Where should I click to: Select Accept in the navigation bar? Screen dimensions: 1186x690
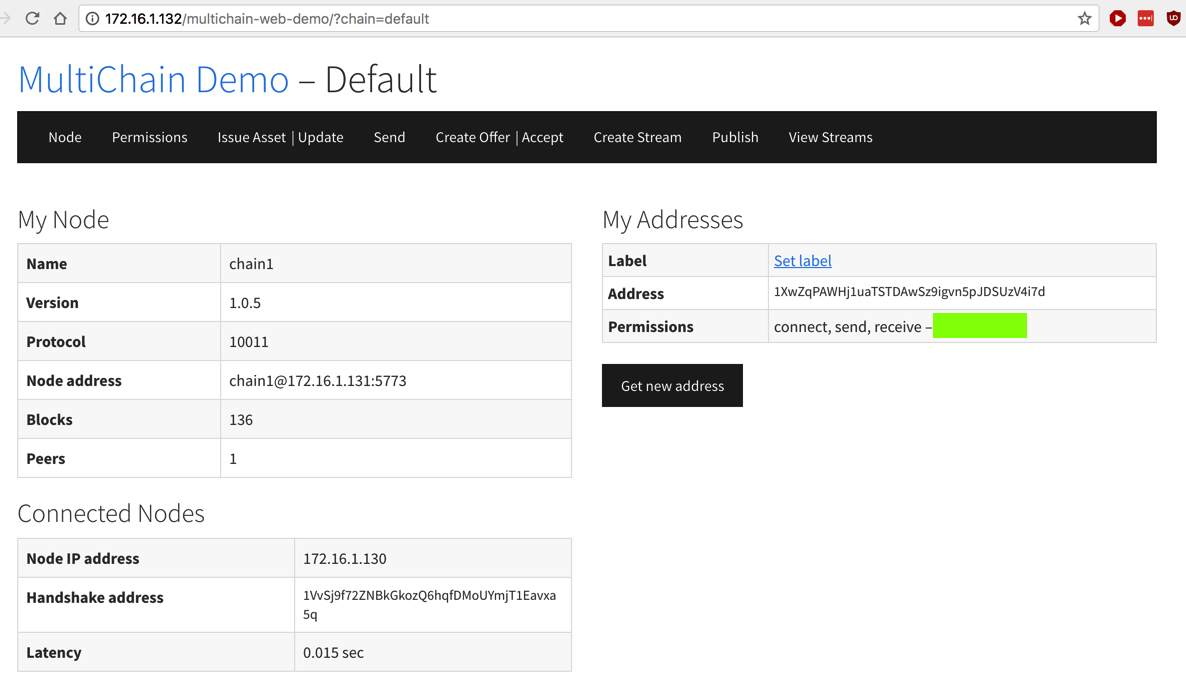(543, 137)
